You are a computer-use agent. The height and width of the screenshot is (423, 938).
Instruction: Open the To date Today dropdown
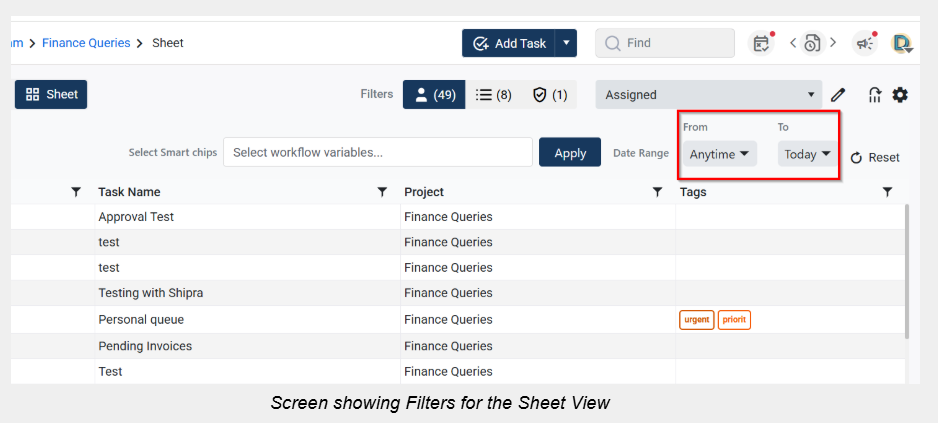point(807,154)
